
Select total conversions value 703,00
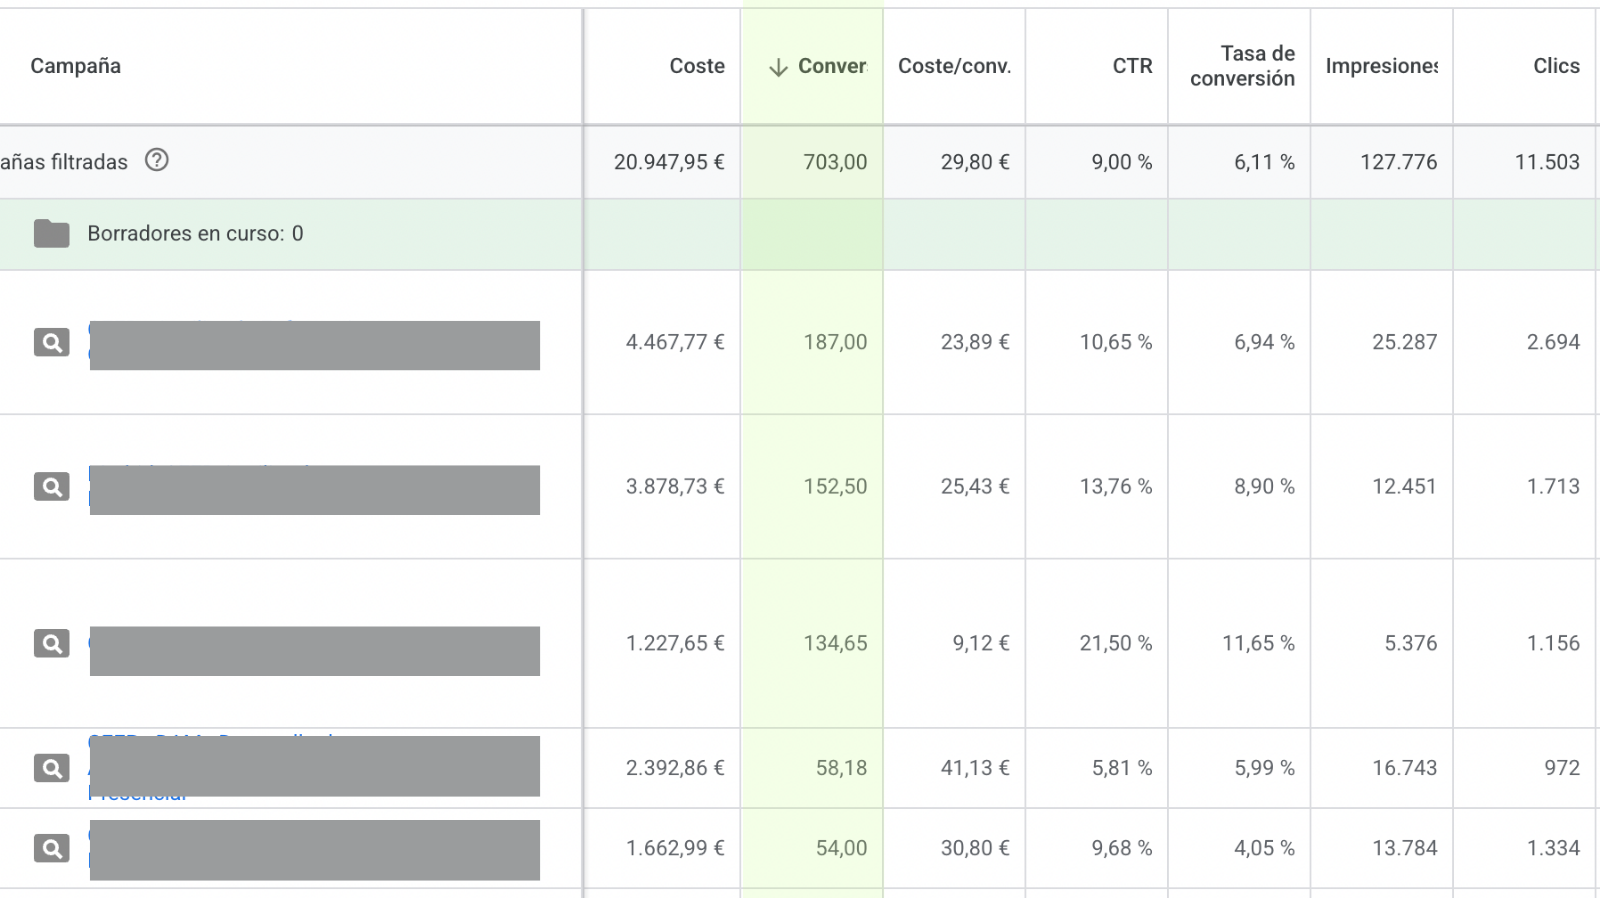tap(835, 162)
